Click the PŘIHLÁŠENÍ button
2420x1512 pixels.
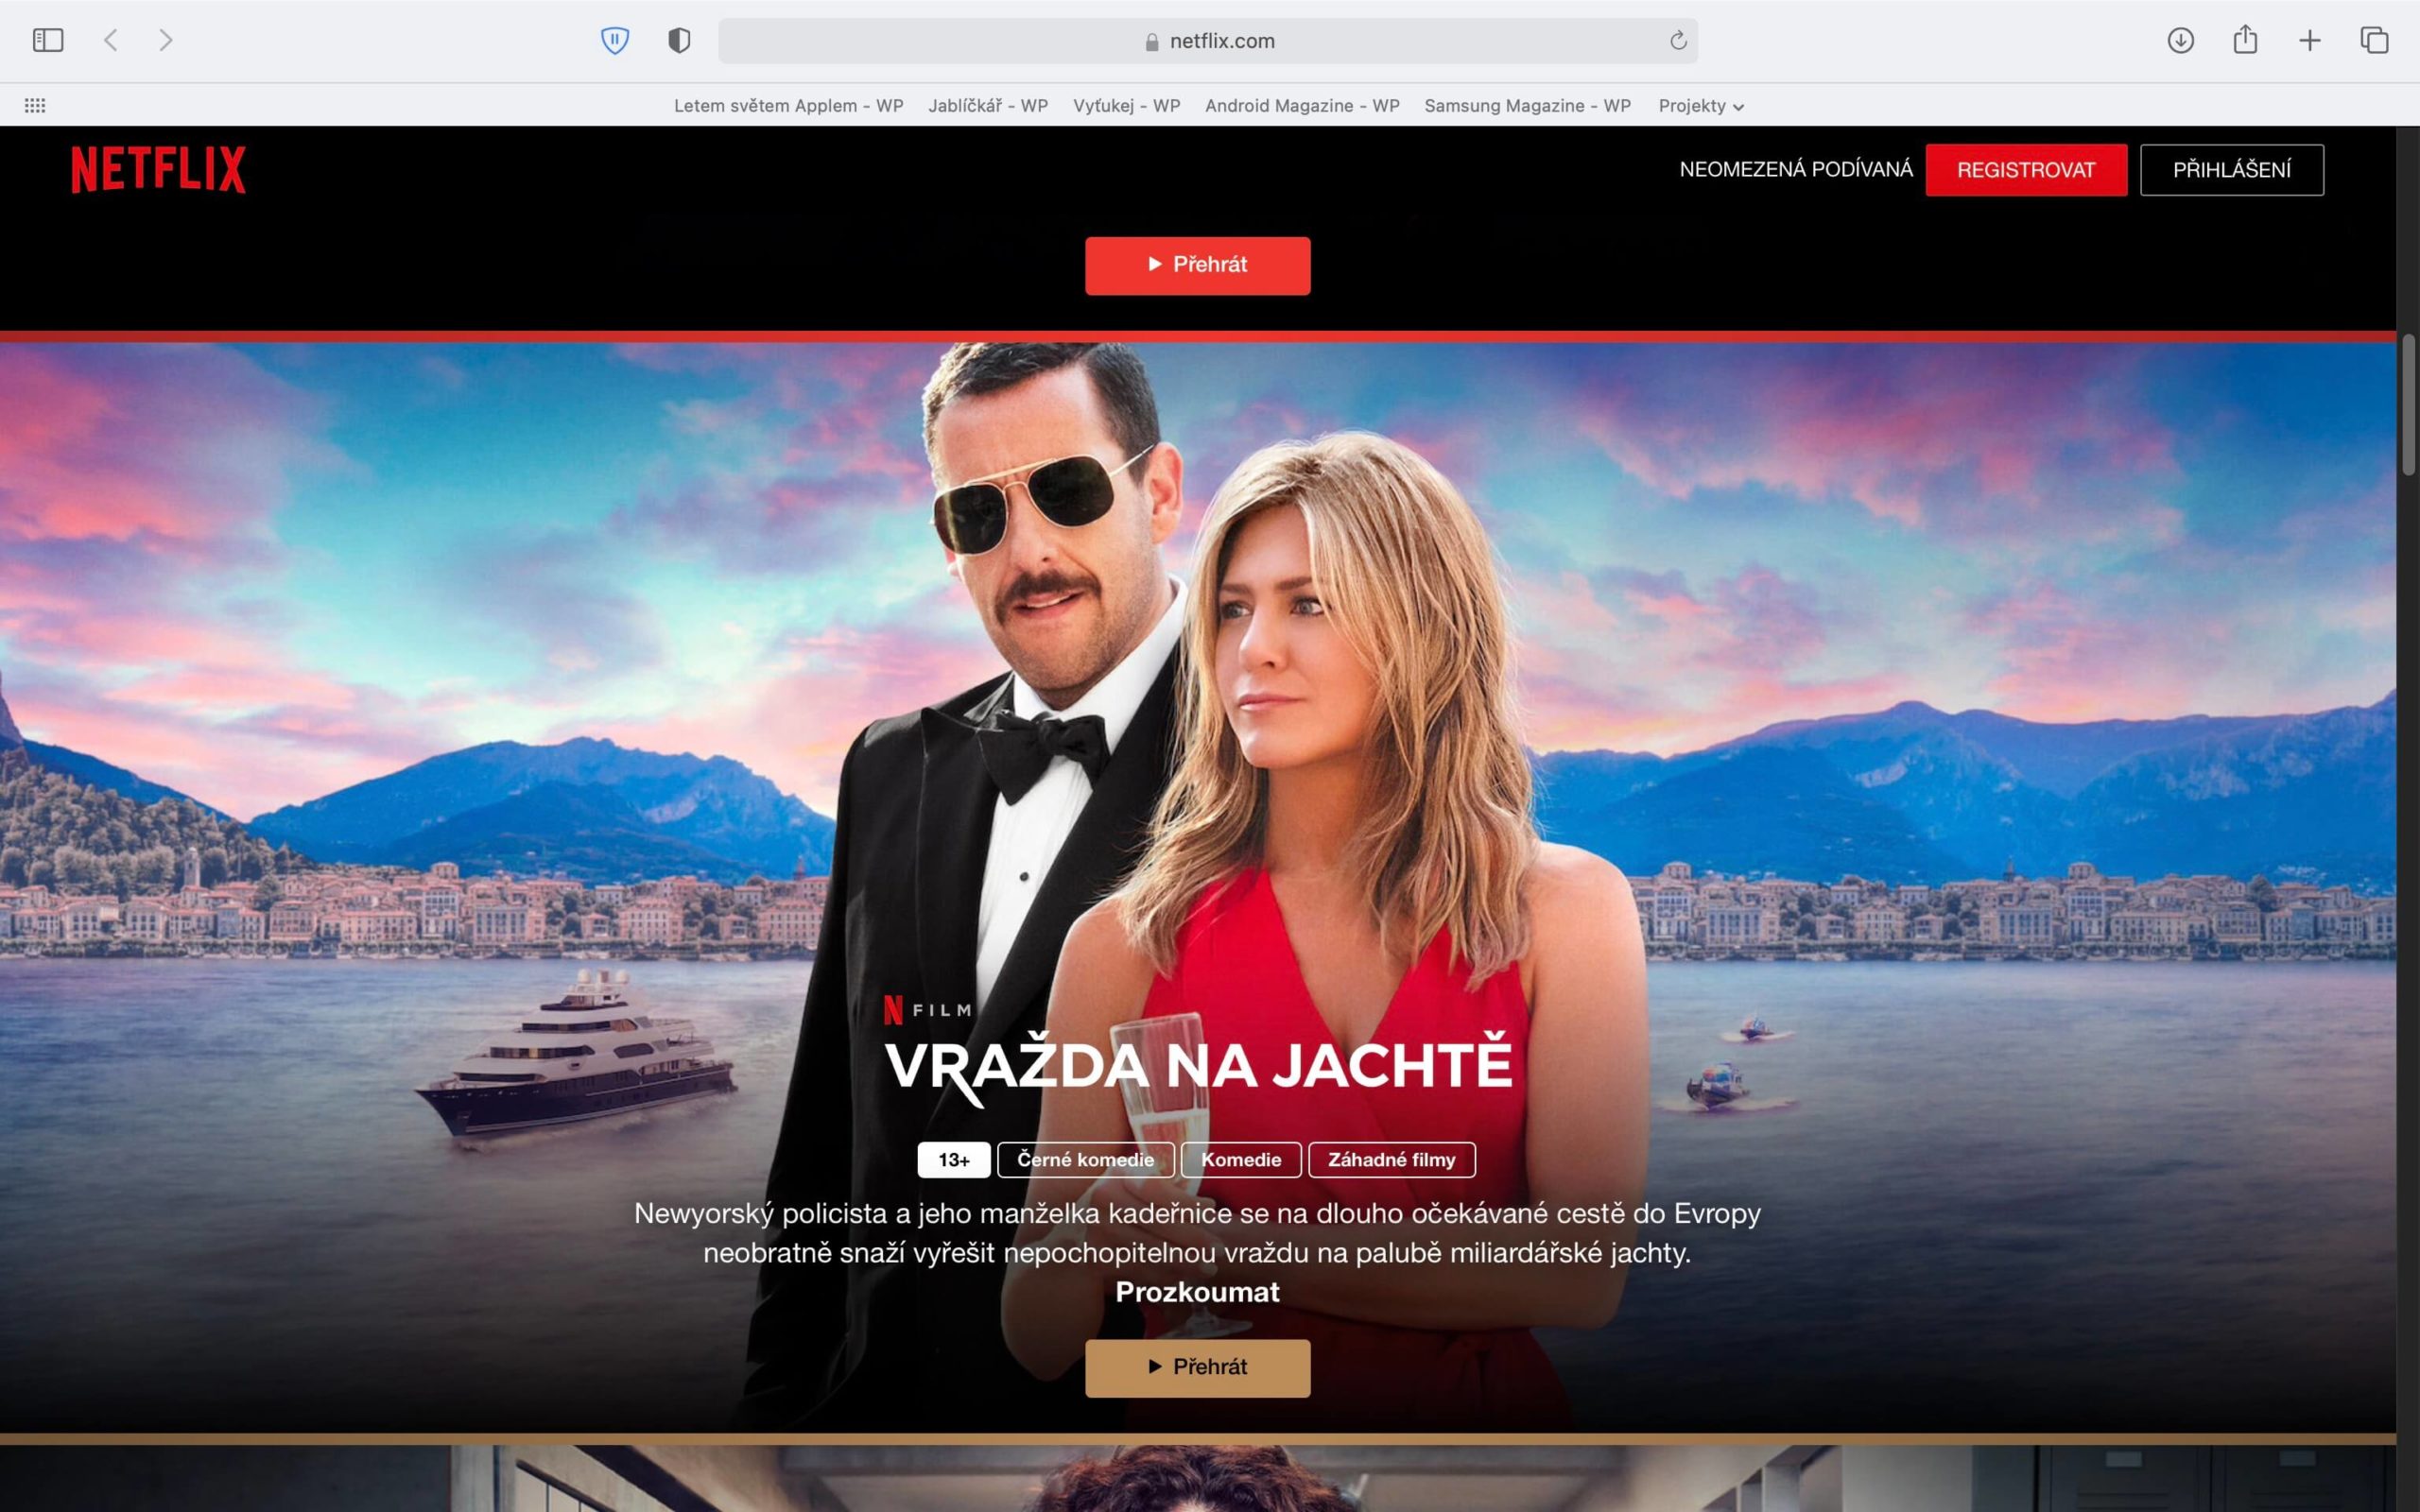tap(2231, 170)
